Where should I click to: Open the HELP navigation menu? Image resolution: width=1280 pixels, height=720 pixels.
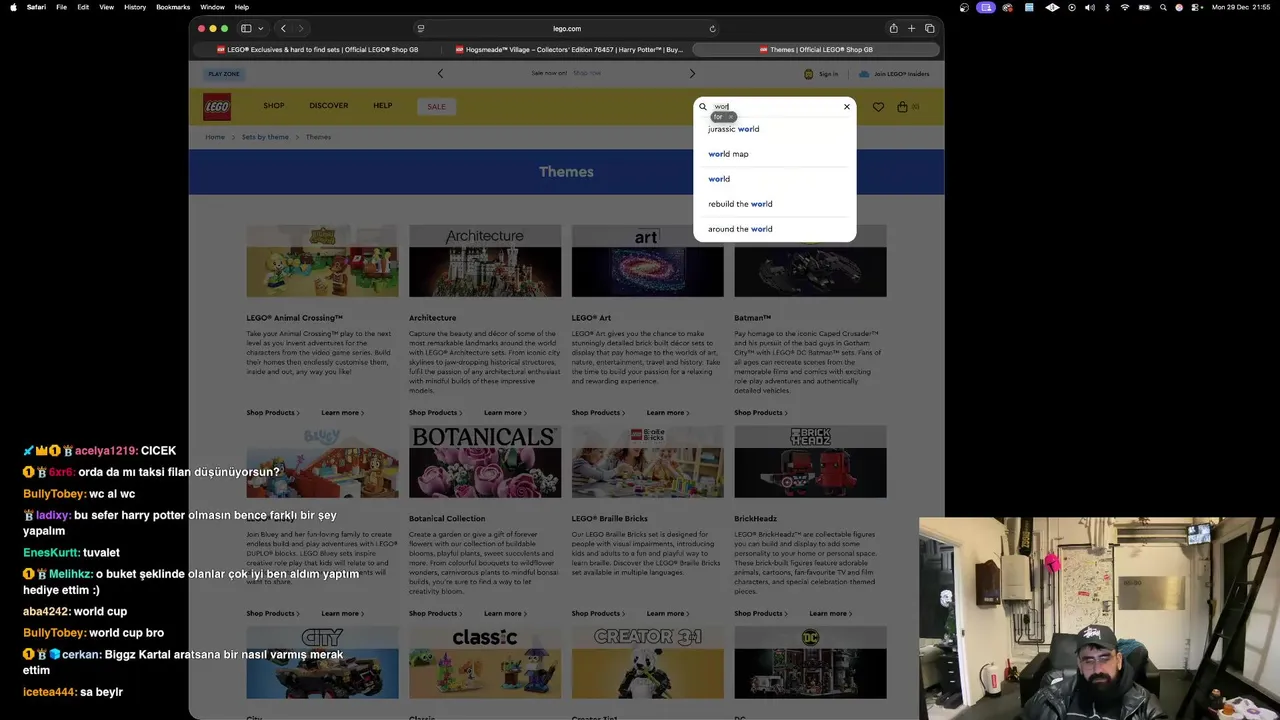pyautogui.click(x=383, y=106)
